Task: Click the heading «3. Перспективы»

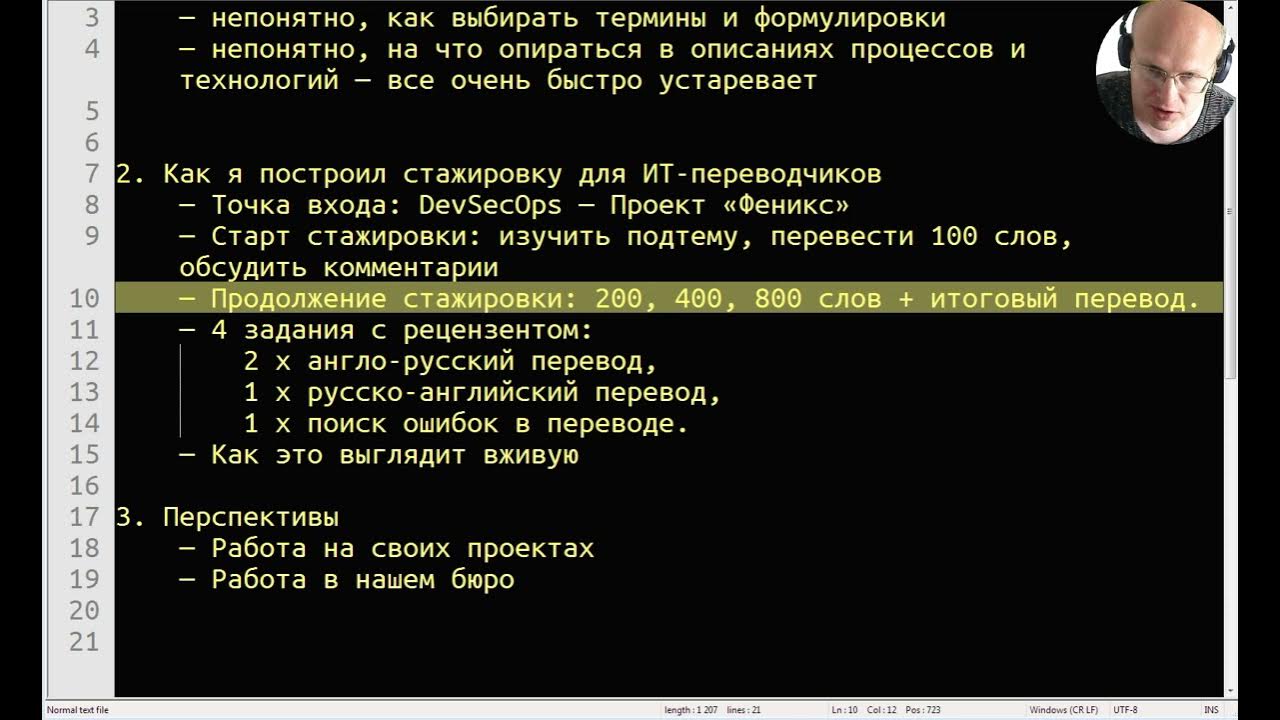Action: click(228, 517)
